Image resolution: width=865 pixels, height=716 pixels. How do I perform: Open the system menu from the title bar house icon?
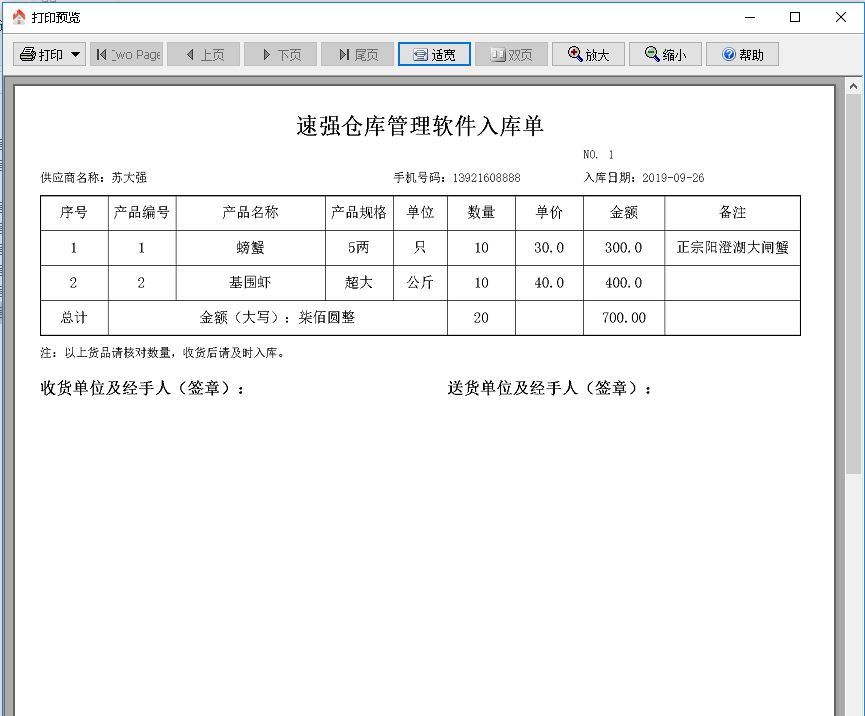tap(18, 17)
